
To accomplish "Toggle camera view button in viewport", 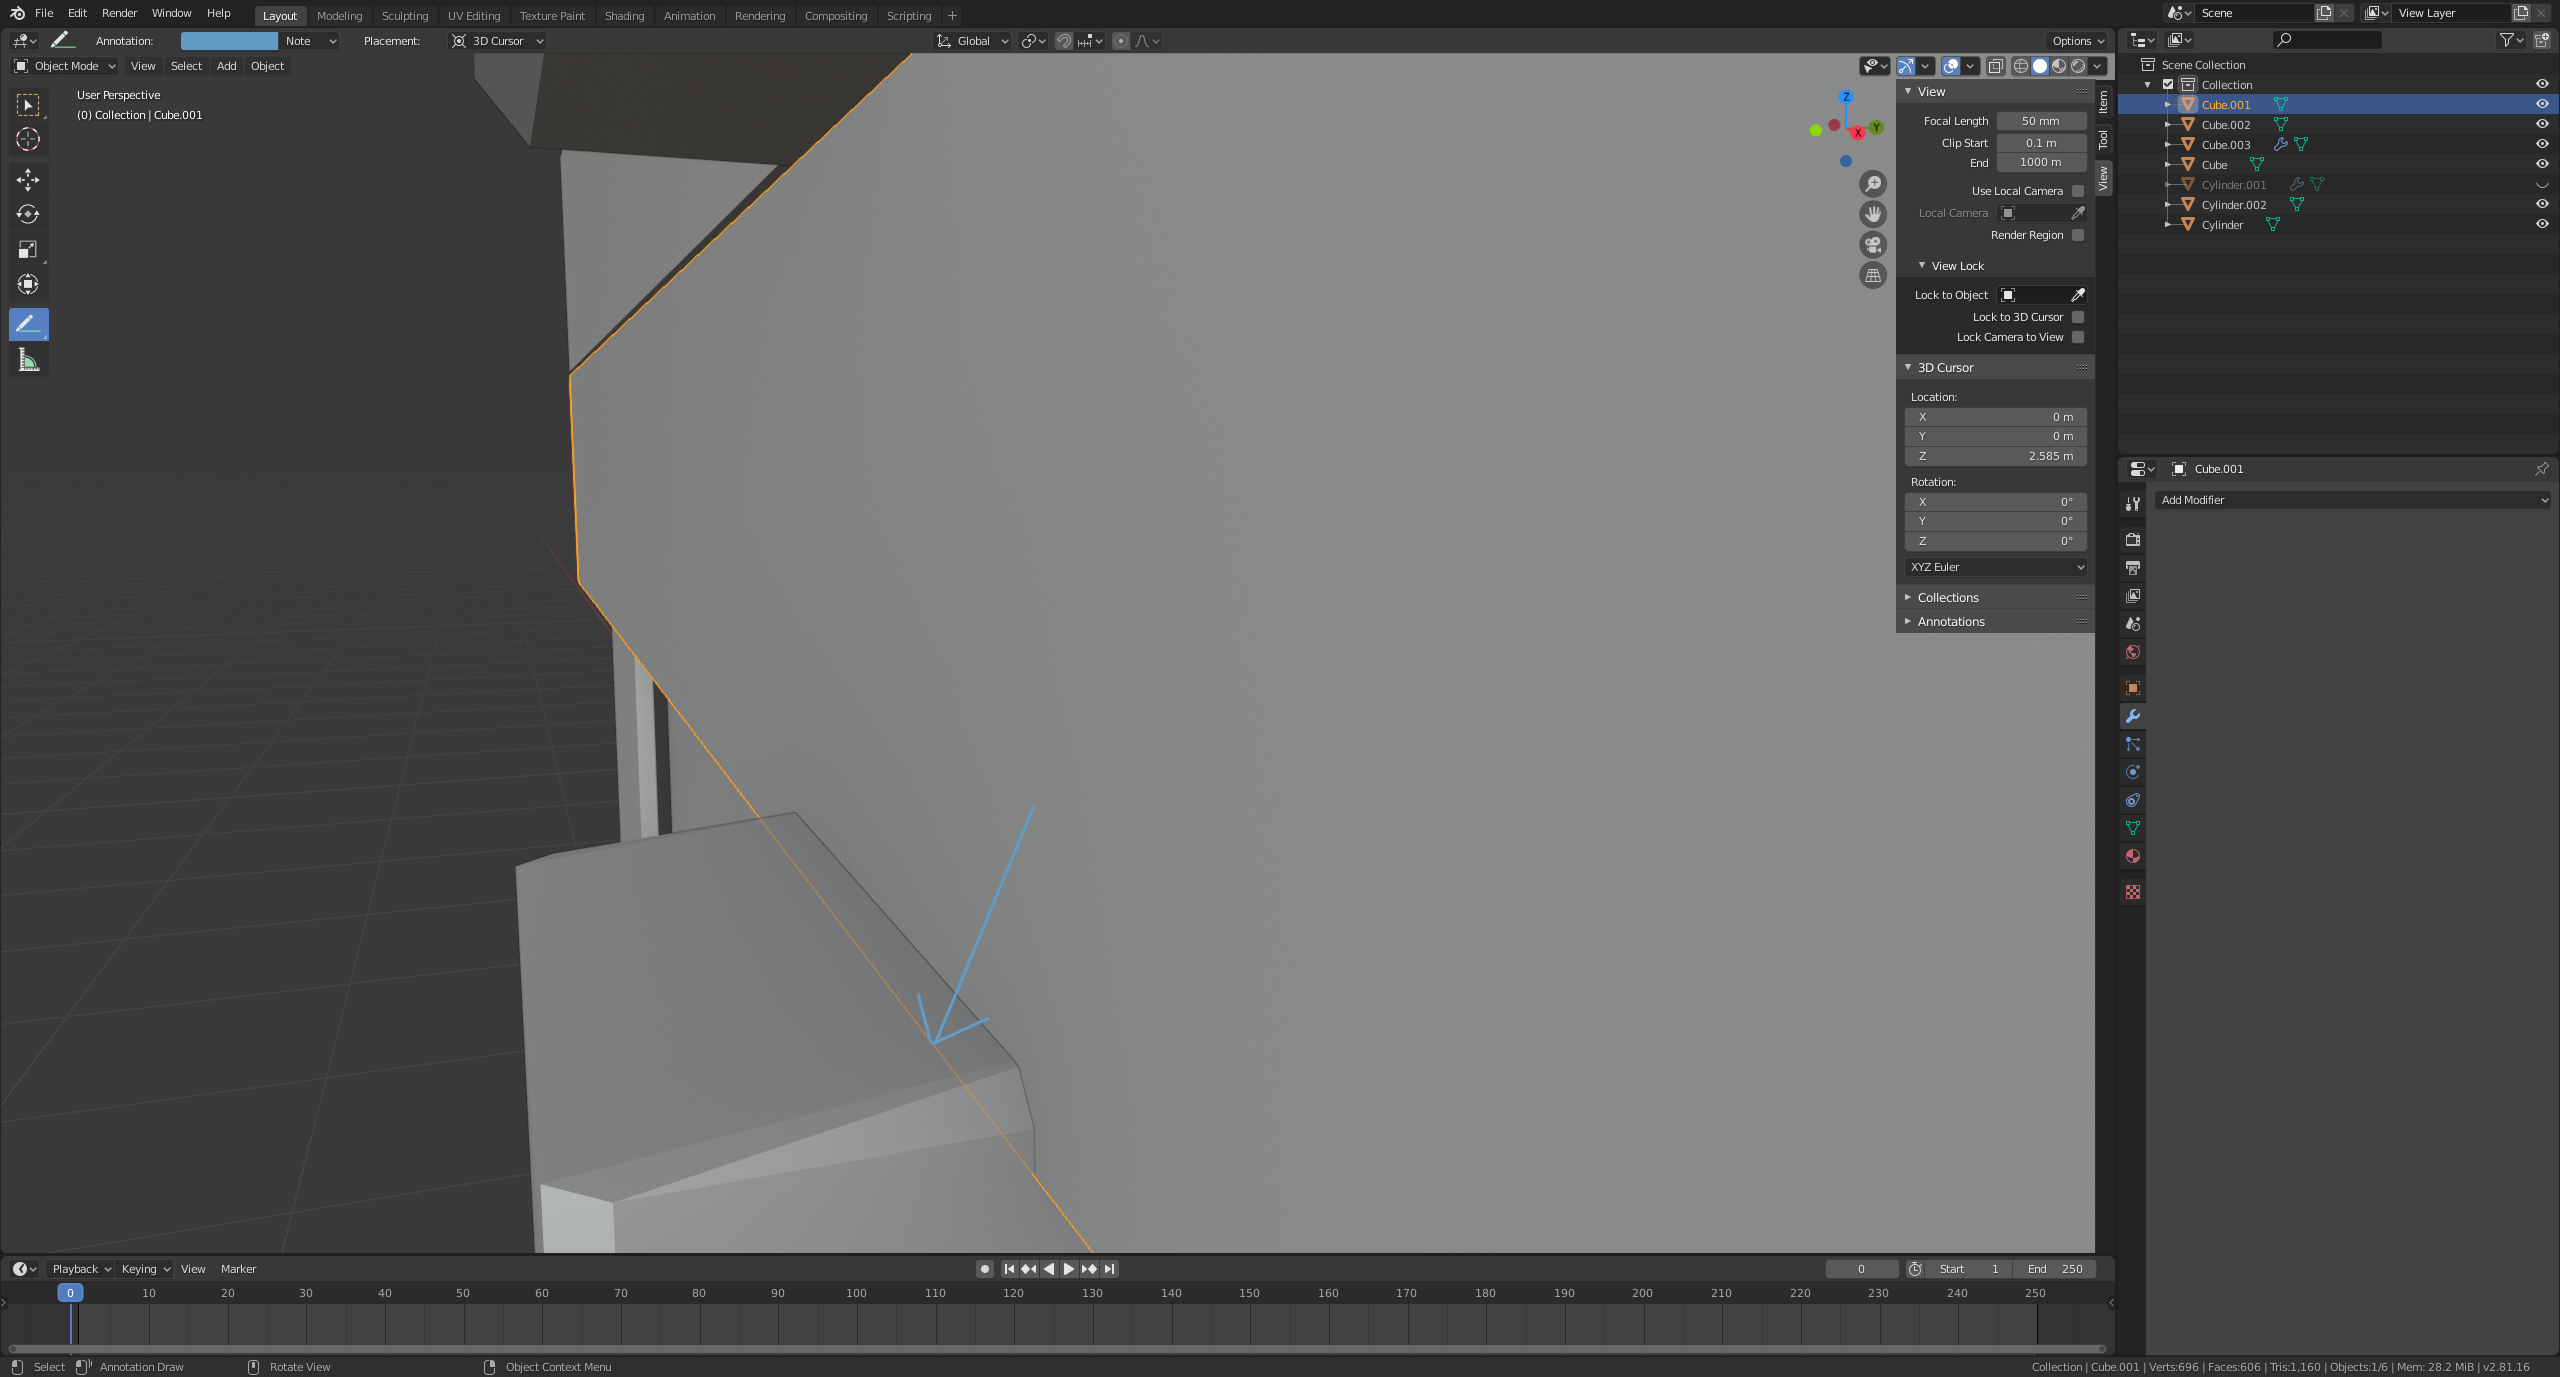I will pos(1873,245).
